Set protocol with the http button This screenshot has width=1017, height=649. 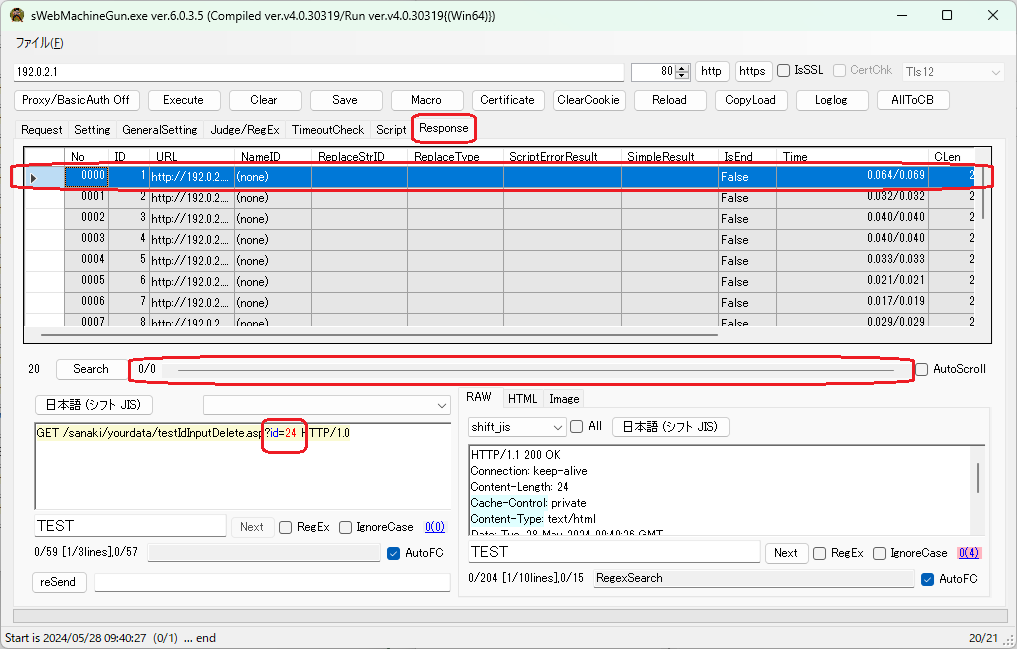click(712, 71)
